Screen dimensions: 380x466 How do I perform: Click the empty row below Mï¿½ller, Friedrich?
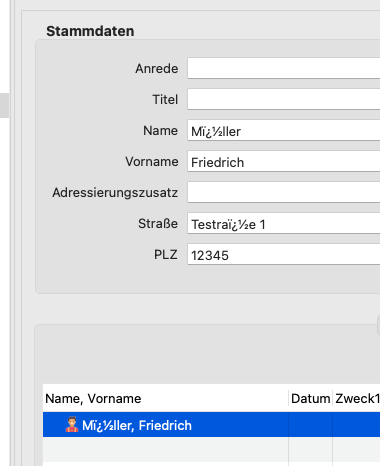(x=211, y=449)
